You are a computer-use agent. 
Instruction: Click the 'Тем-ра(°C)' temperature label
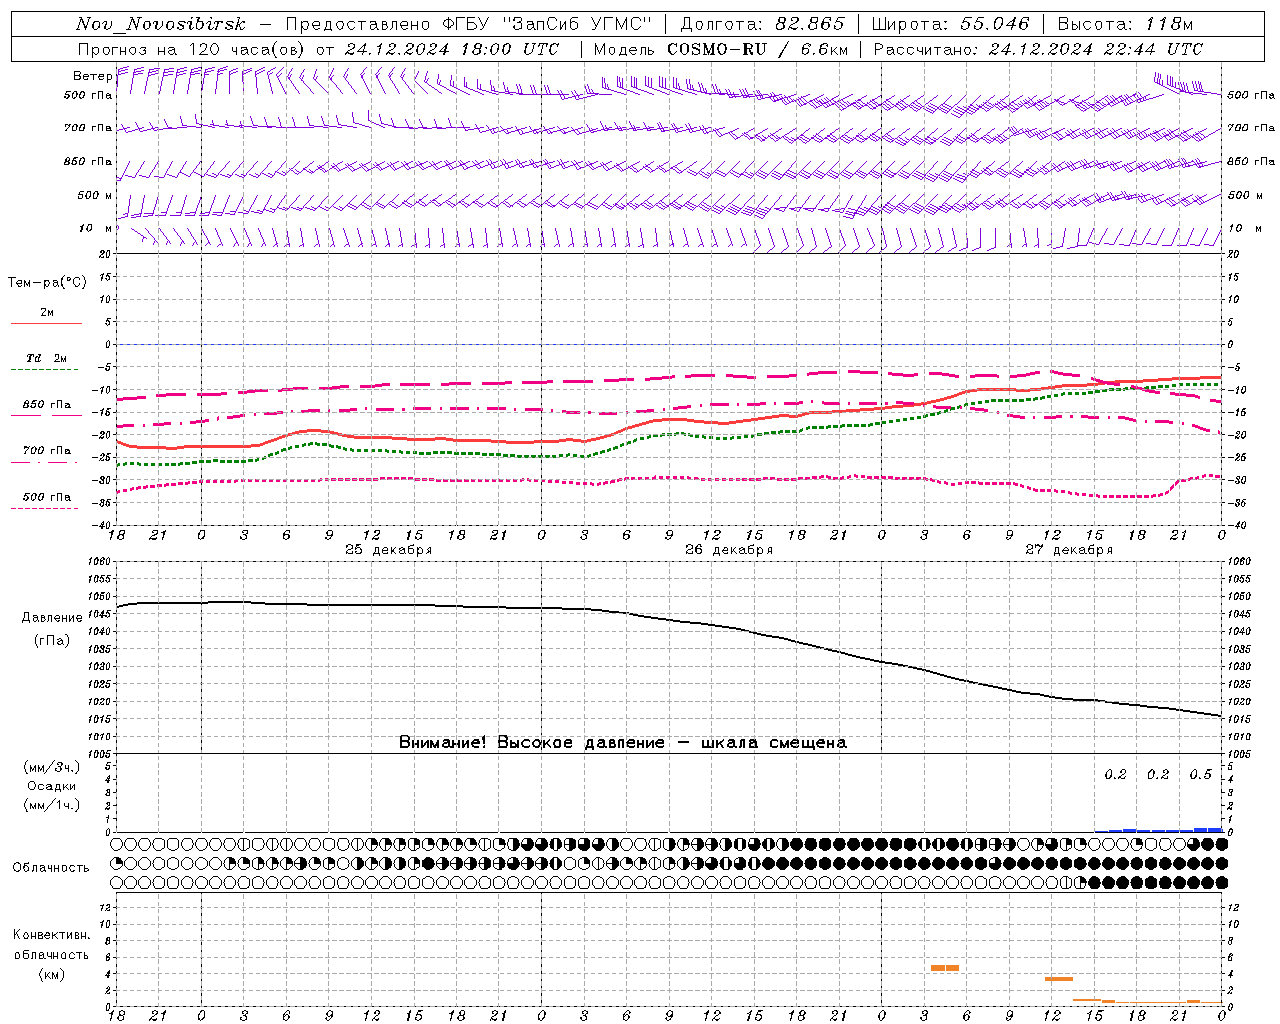click(47, 283)
